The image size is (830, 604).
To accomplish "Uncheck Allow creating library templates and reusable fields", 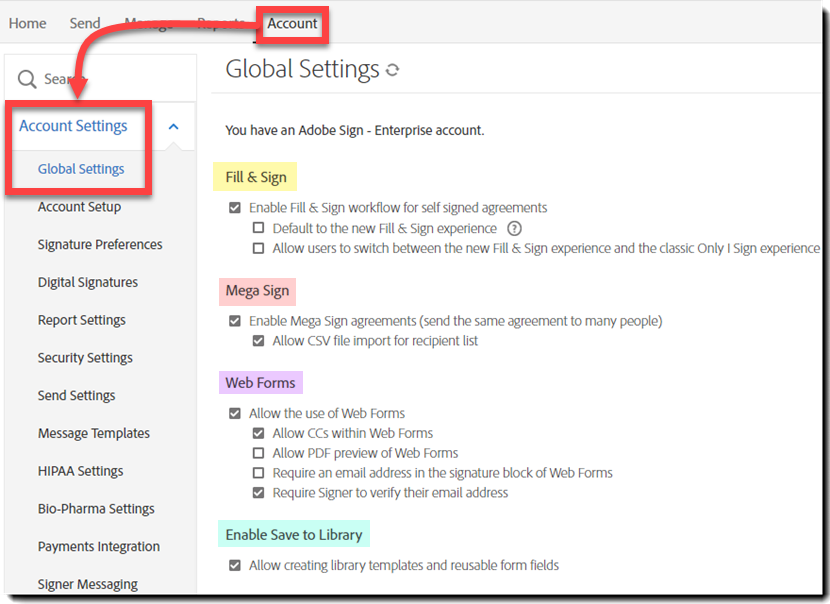I will click(x=235, y=565).
